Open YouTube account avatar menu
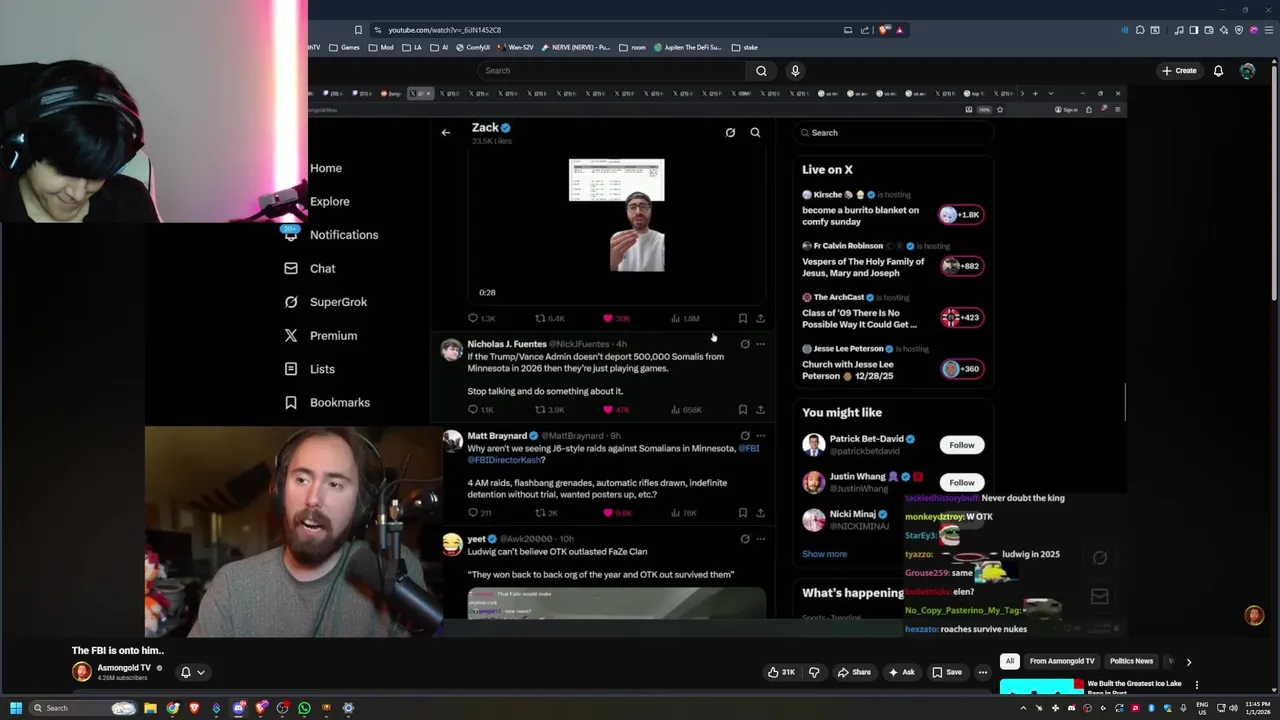This screenshot has width=1280, height=720. point(1247,71)
